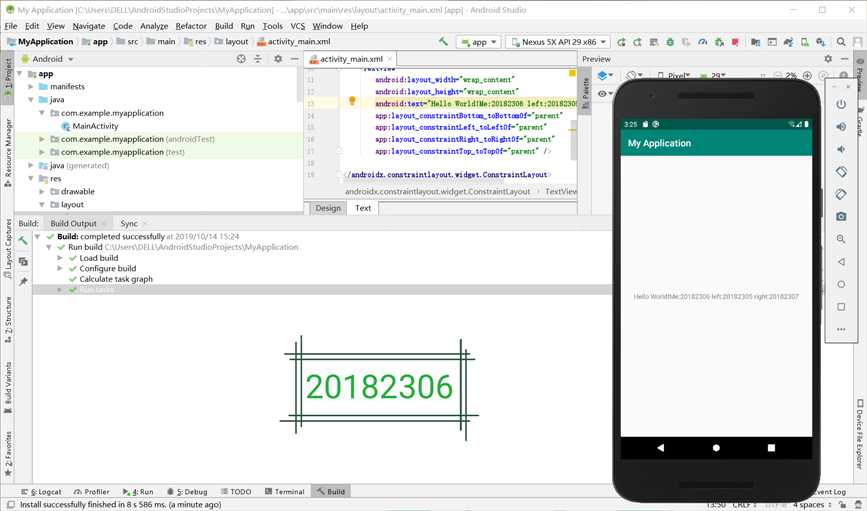This screenshot has width=867, height=511.
Task: Collapse the java folder in project tree
Action: pyautogui.click(x=31, y=100)
